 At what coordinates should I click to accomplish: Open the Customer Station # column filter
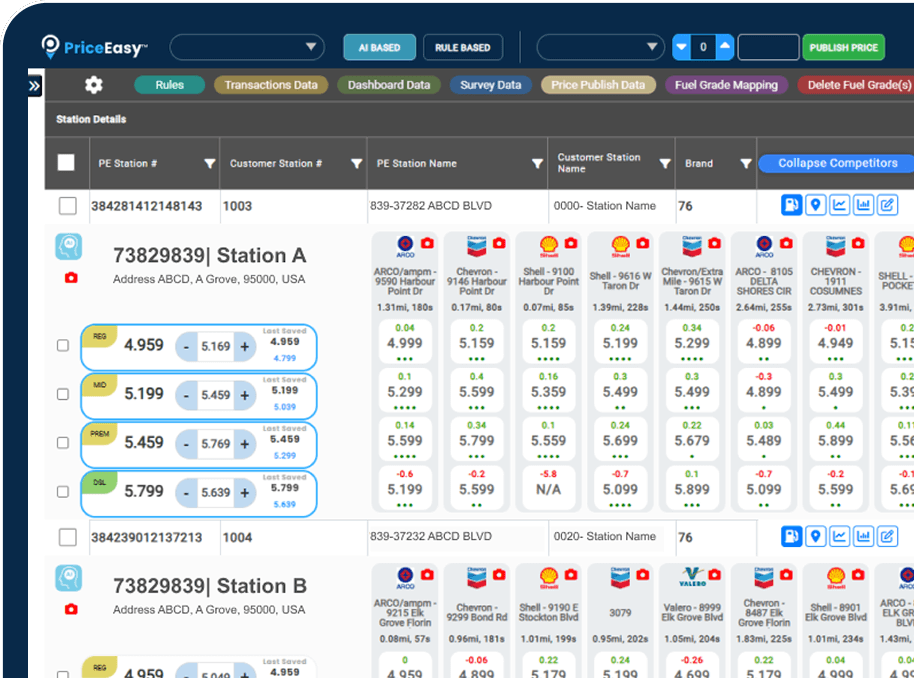pyautogui.click(x=357, y=164)
